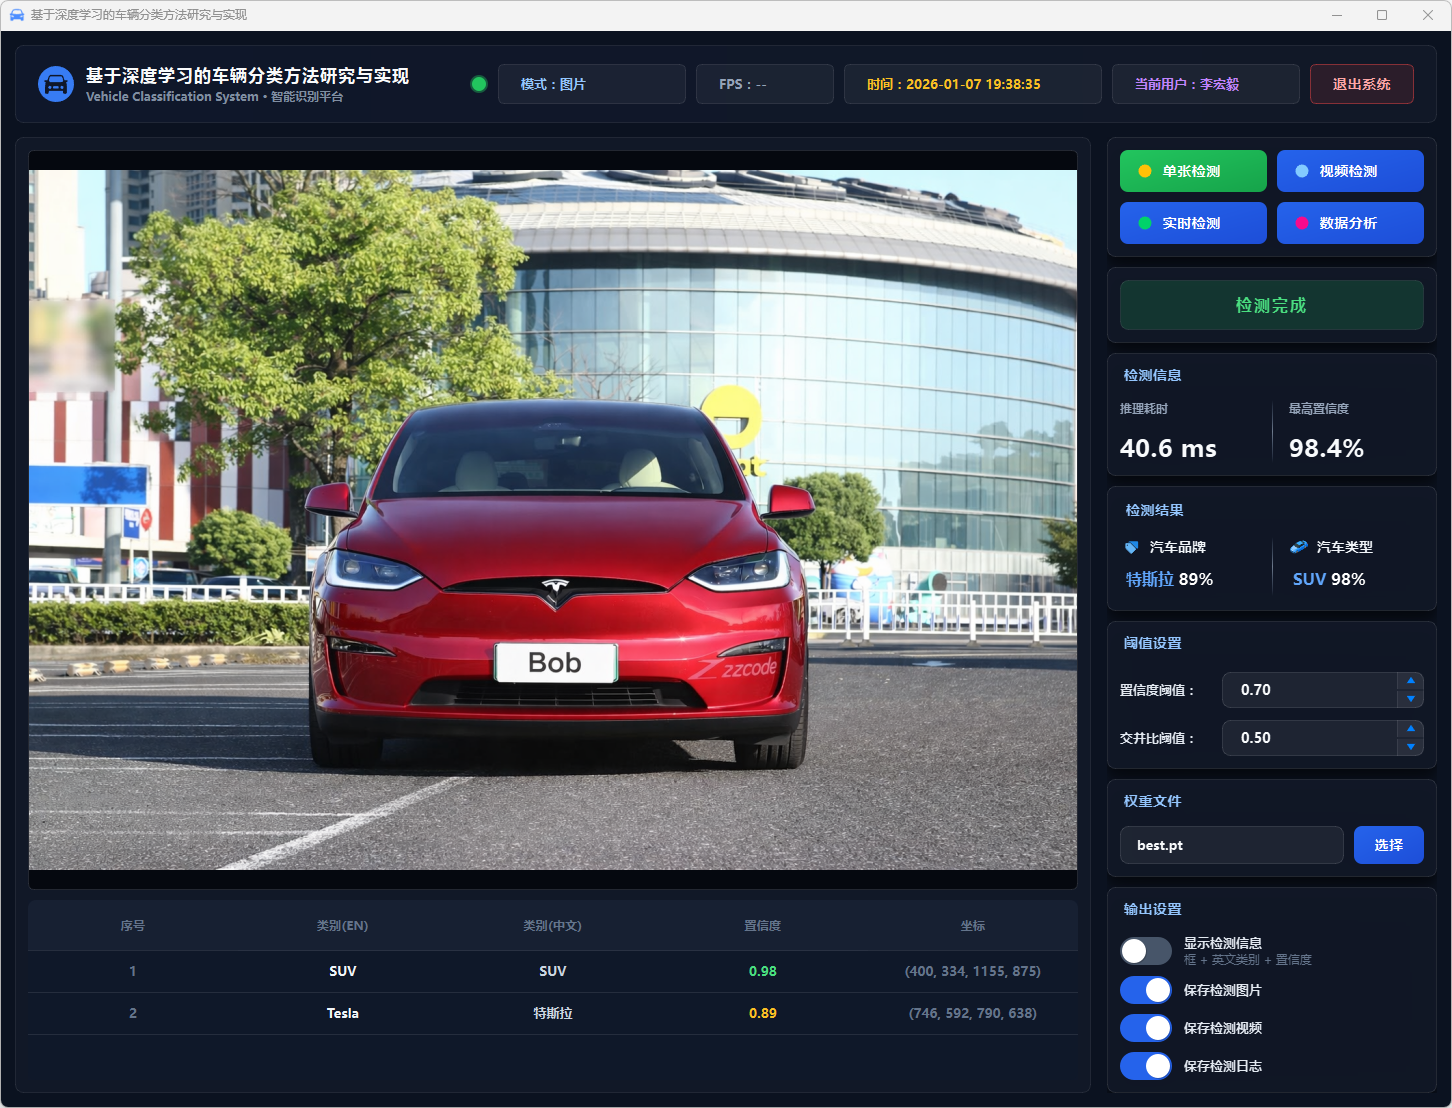Click the SUV 98% type result
The height and width of the screenshot is (1108, 1452).
(x=1329, y=579)
